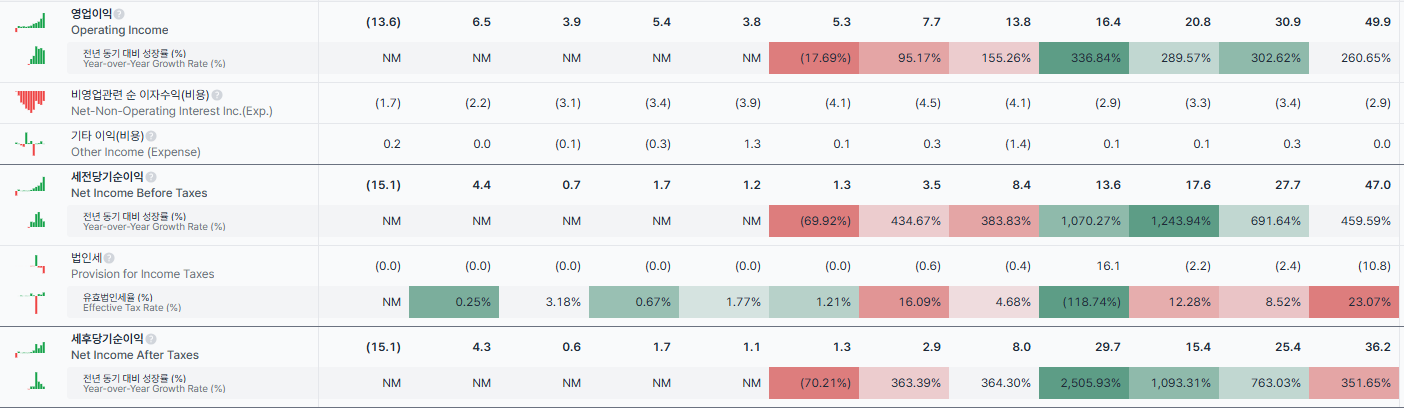Click the help icon beside 세후당기순이익
The image size is (1404, 408).
[x=150, y=339]
